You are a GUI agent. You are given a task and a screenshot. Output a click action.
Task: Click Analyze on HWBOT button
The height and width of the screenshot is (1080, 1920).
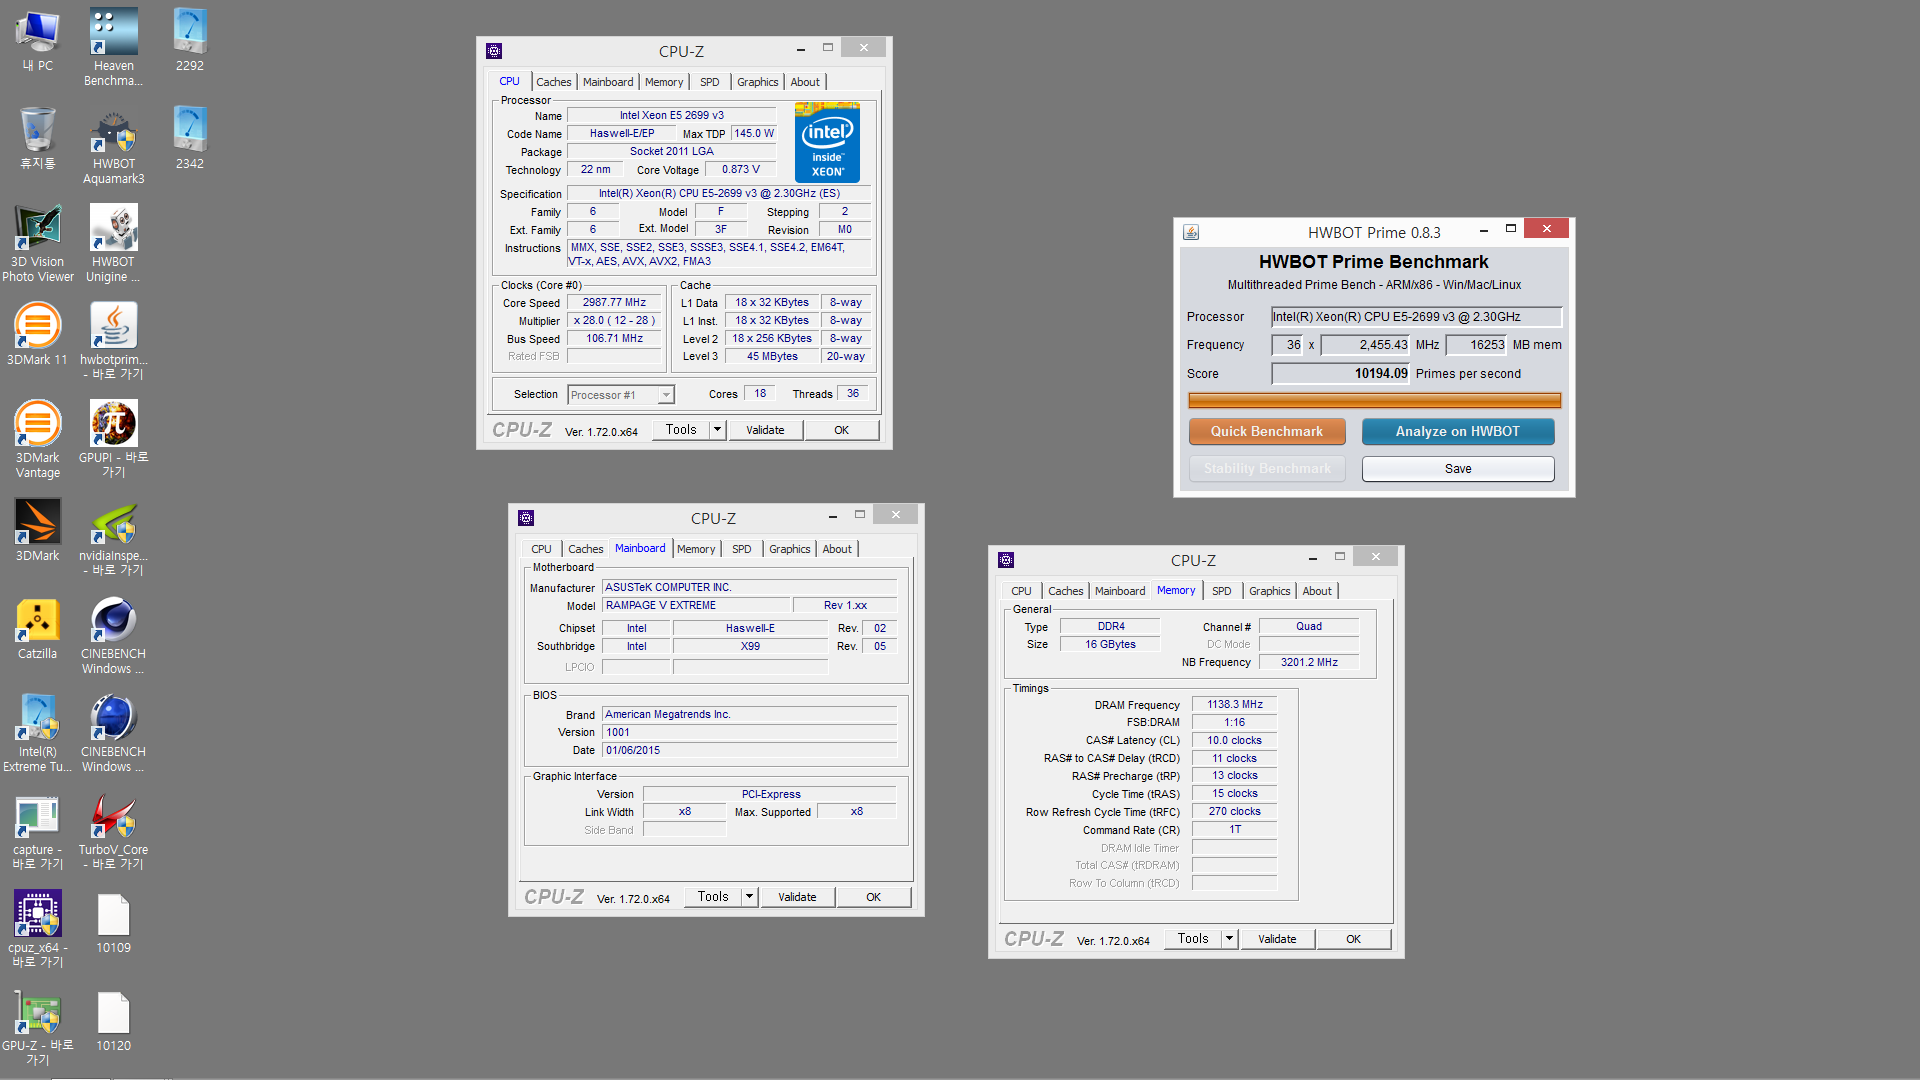[x=1458, y=432]
